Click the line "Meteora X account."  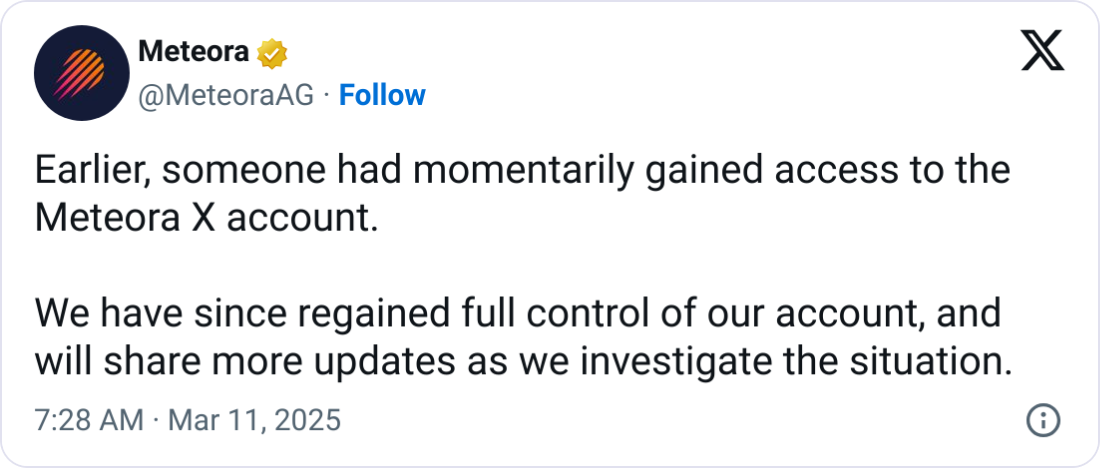(x=207, y=218)
